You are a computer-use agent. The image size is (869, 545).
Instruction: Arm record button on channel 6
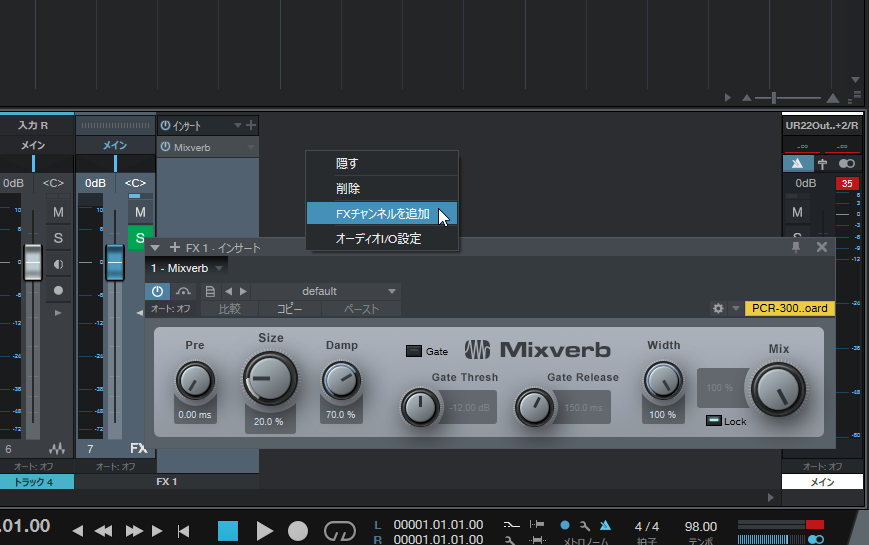58,290
